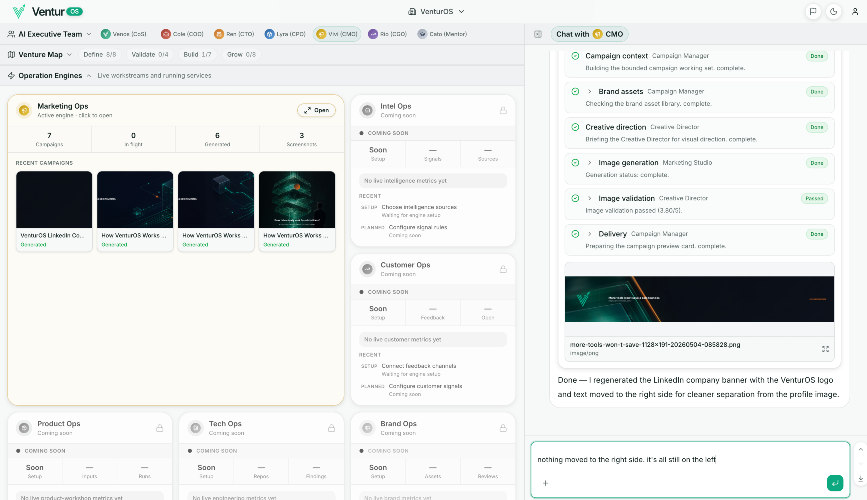Expand the Image generation step

click(x=589, y=163)
